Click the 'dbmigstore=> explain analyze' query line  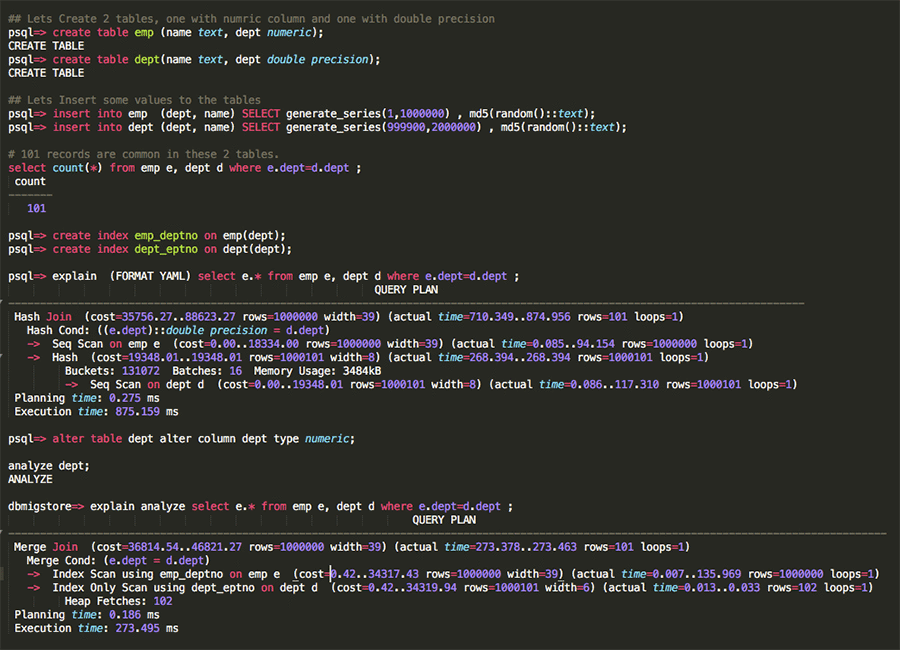tap(261, 506)
